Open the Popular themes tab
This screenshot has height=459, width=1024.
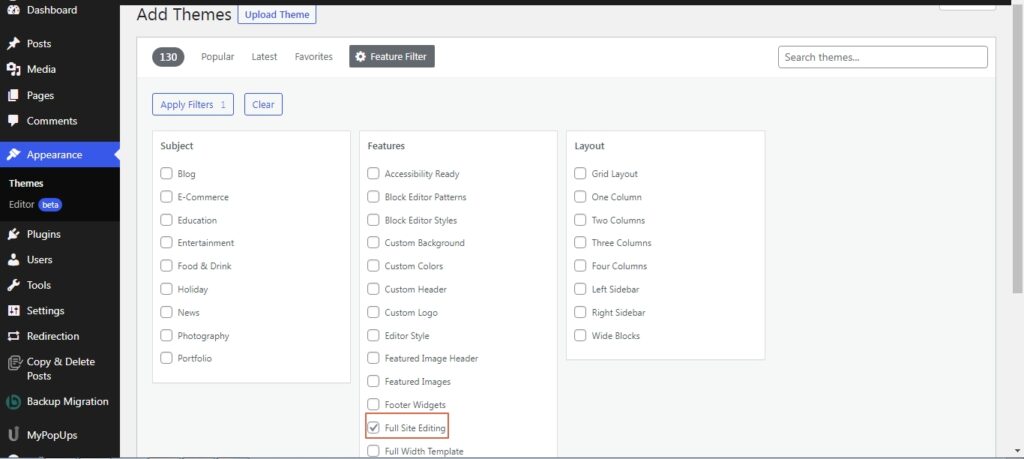tap(217, 57)
